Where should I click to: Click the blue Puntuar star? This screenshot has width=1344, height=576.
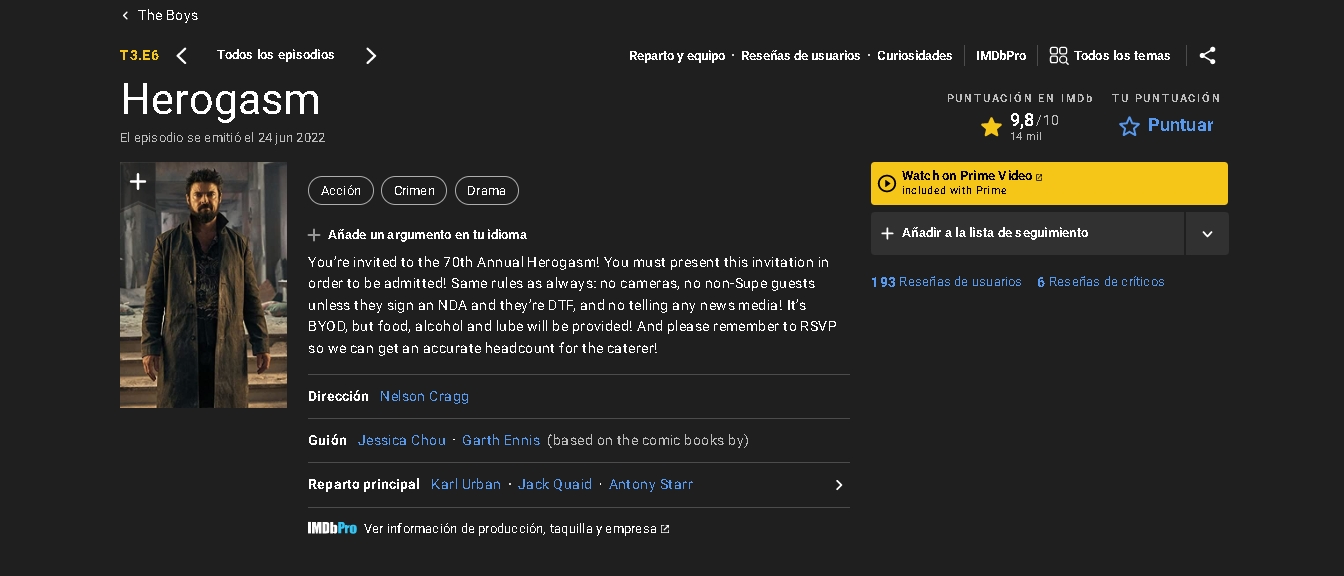point(1129,126)
